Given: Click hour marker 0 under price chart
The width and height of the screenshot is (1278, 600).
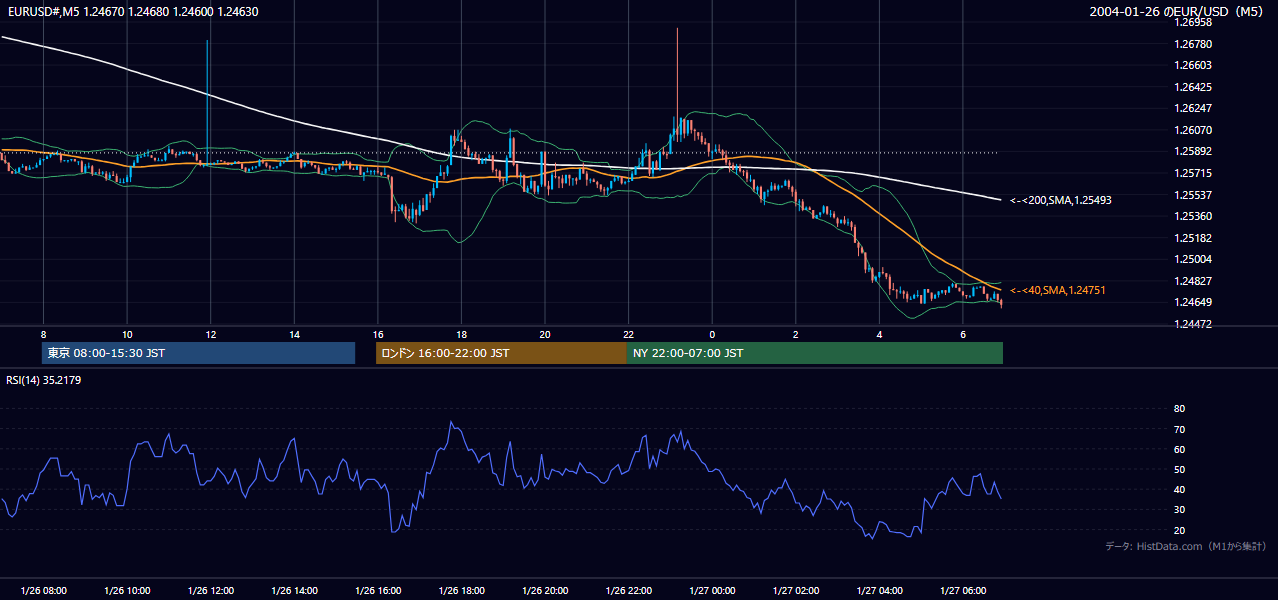Looking at the screenshot, I should click(712, 333).
